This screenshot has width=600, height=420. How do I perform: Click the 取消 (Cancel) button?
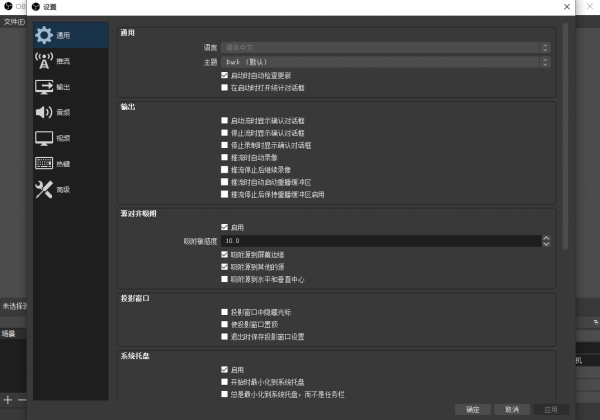click(511, 409)
